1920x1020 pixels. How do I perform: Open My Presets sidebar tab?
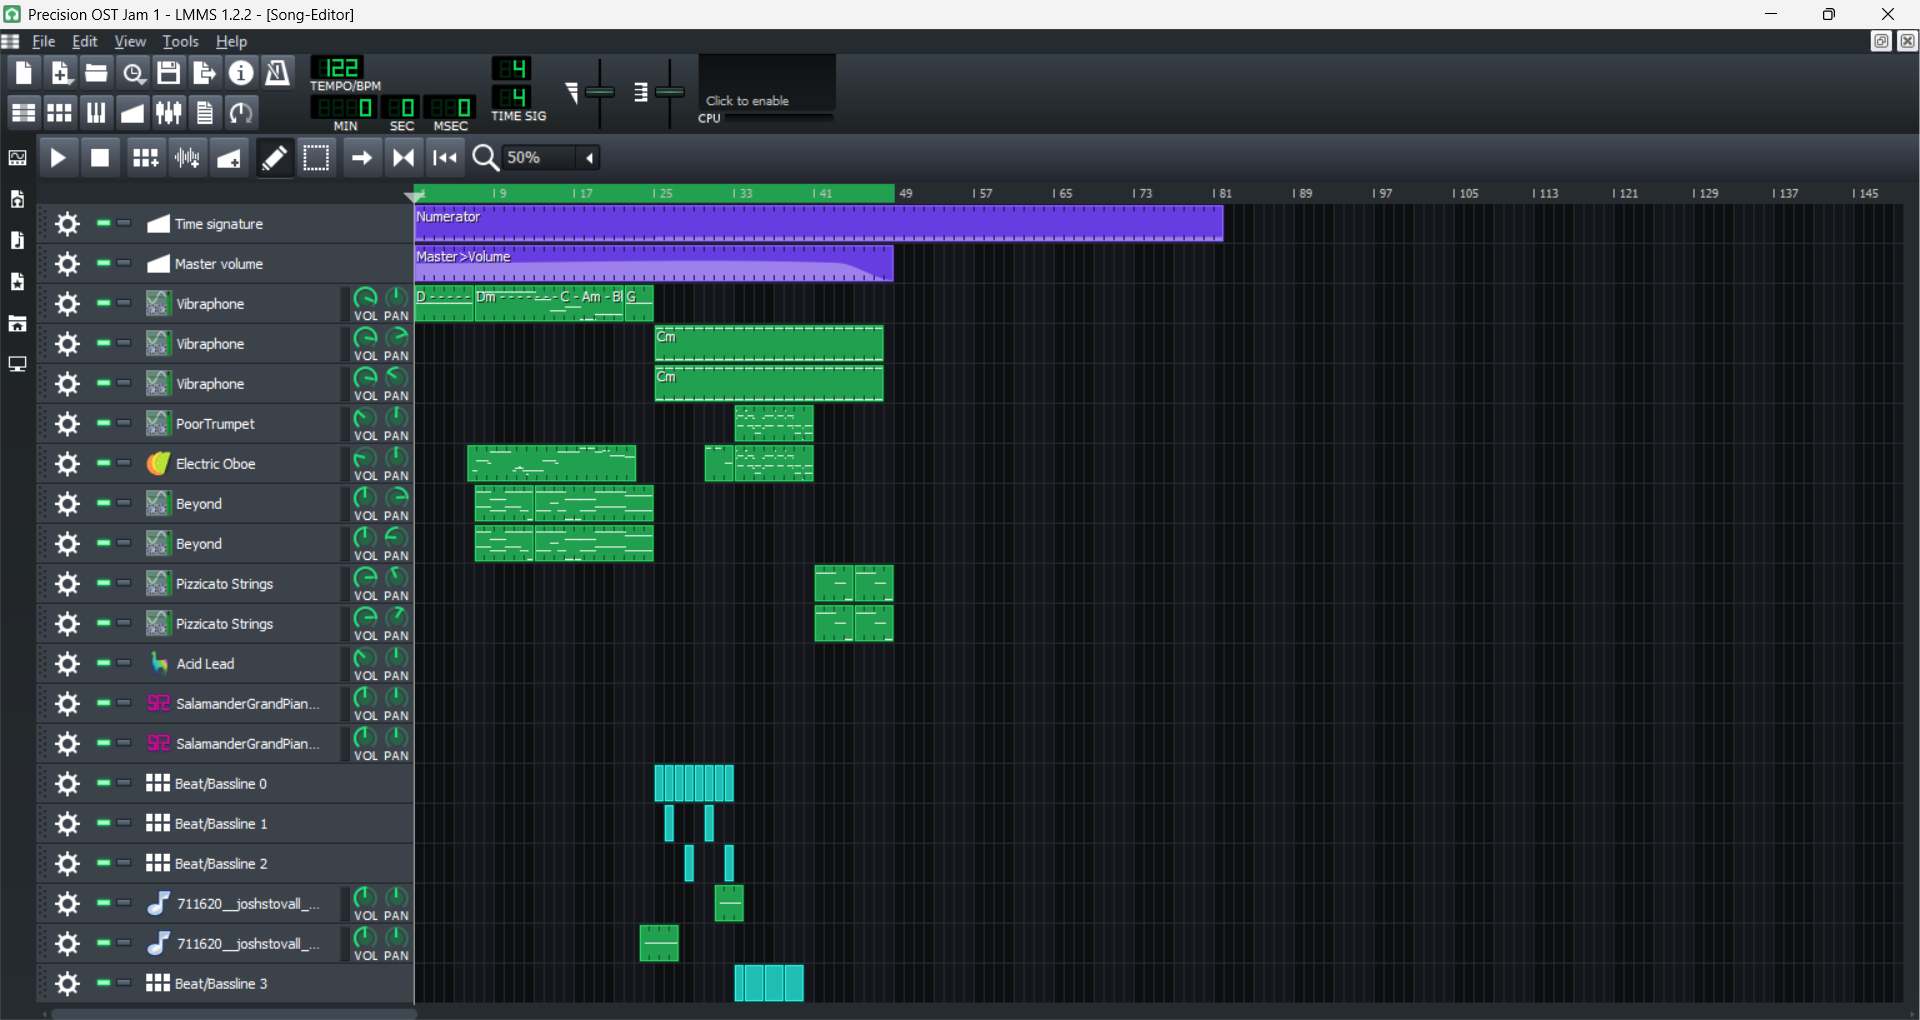coord(17,282)
